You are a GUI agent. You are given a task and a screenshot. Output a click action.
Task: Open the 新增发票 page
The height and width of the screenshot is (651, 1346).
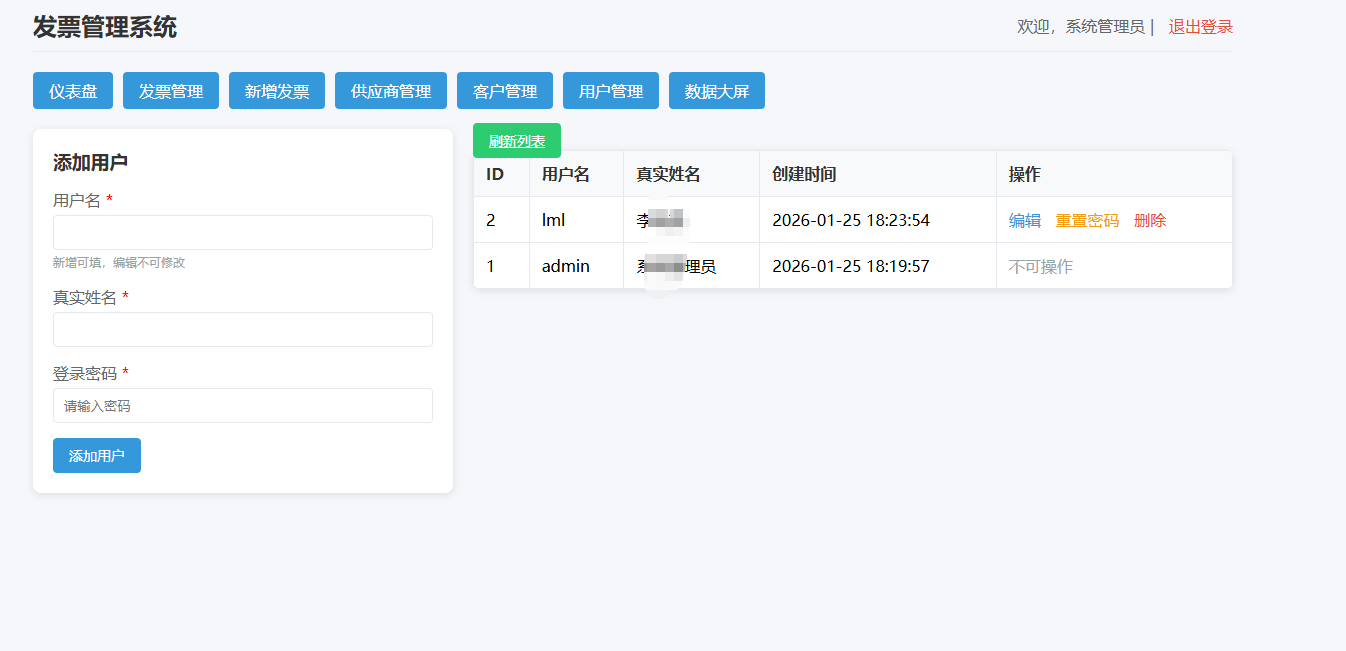click(x=277, y=91)
